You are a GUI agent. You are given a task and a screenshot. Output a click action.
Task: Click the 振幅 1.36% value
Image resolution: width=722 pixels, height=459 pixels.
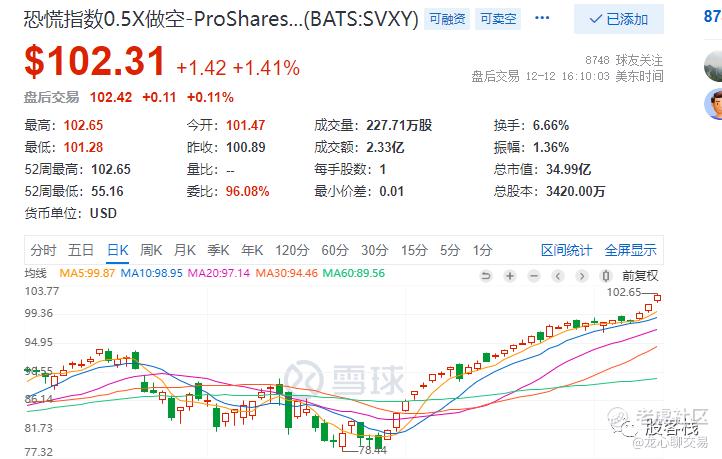tap(551, 147)
